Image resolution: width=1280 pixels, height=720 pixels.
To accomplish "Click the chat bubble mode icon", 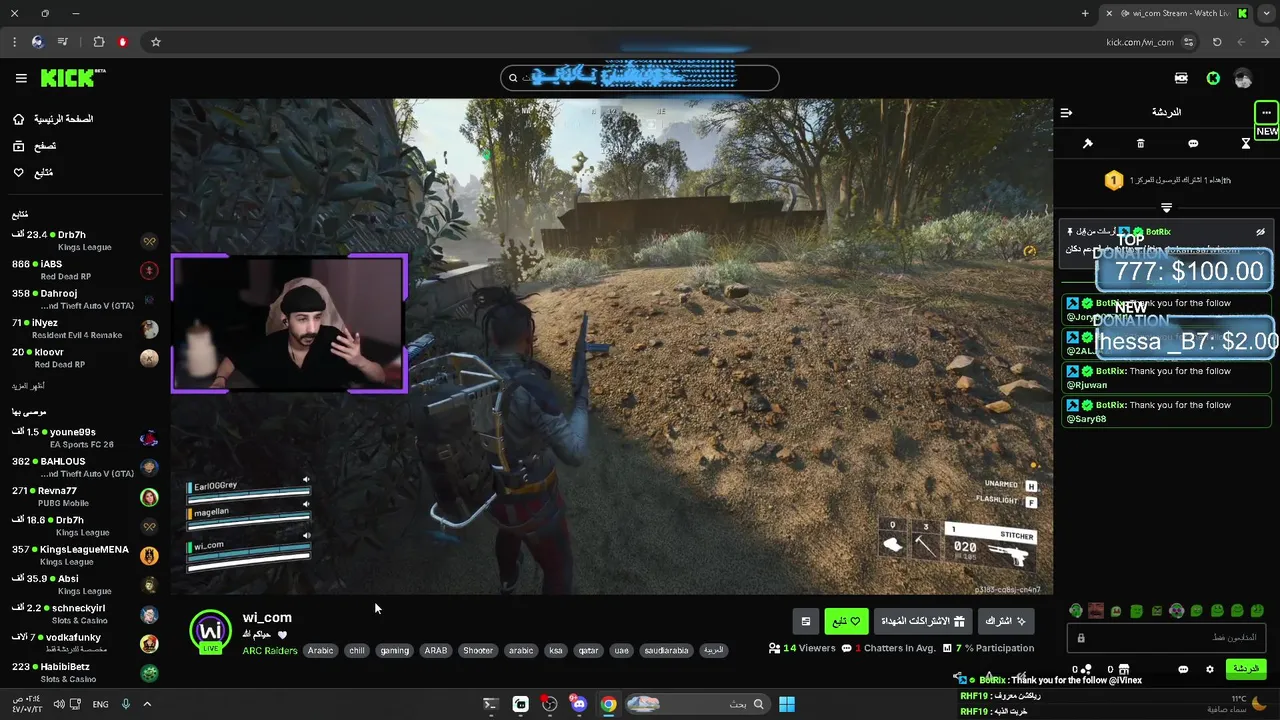I will coord(1193,144).
